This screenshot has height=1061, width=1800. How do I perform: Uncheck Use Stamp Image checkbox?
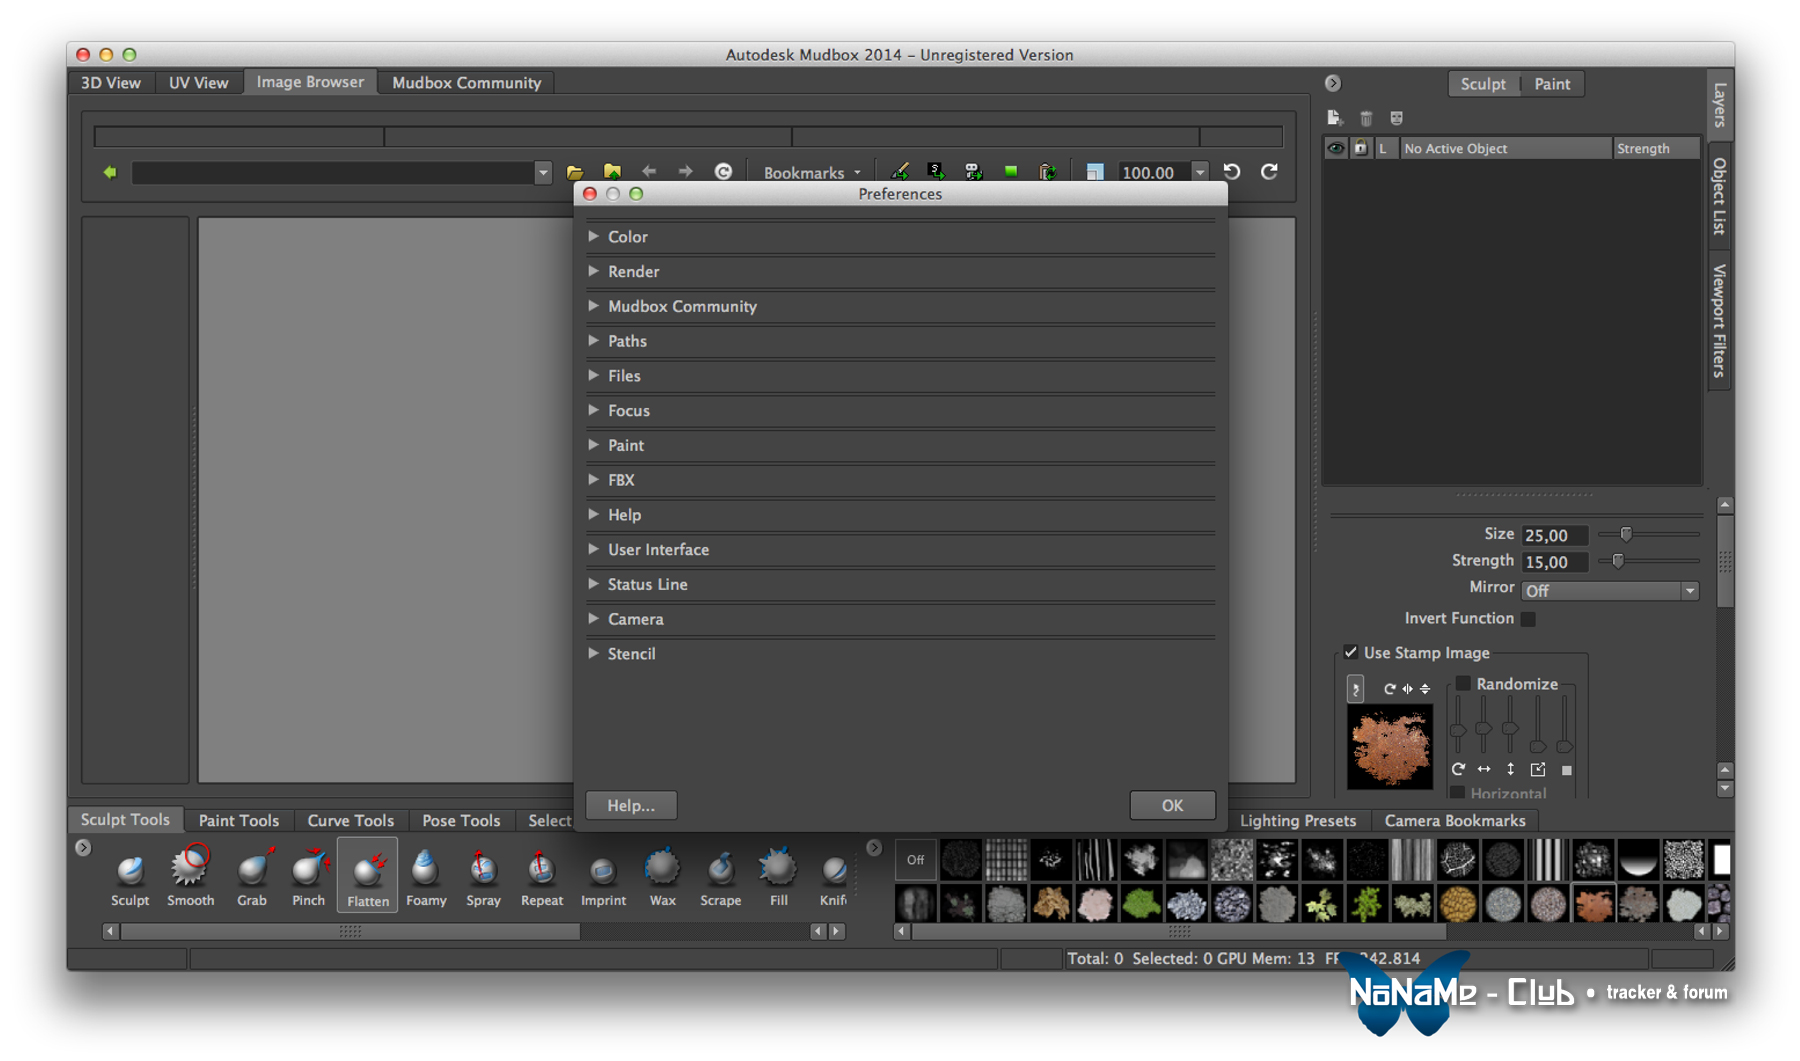[1351, 652]
